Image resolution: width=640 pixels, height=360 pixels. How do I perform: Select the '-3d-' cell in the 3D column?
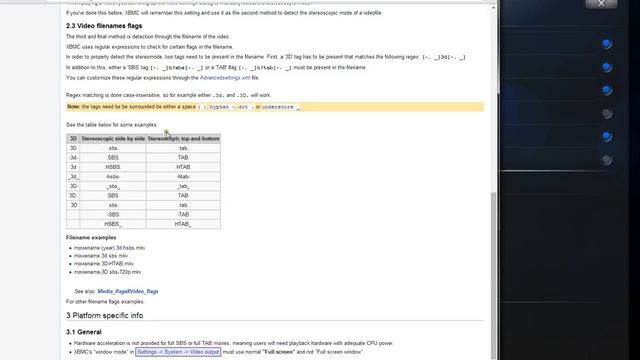(x=73, y=158)
